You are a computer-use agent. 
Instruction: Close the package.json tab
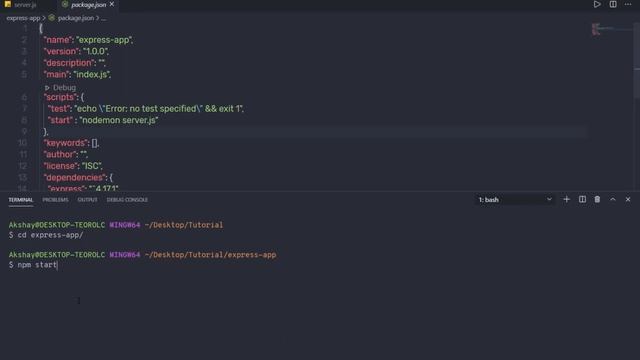pos(112,4)
